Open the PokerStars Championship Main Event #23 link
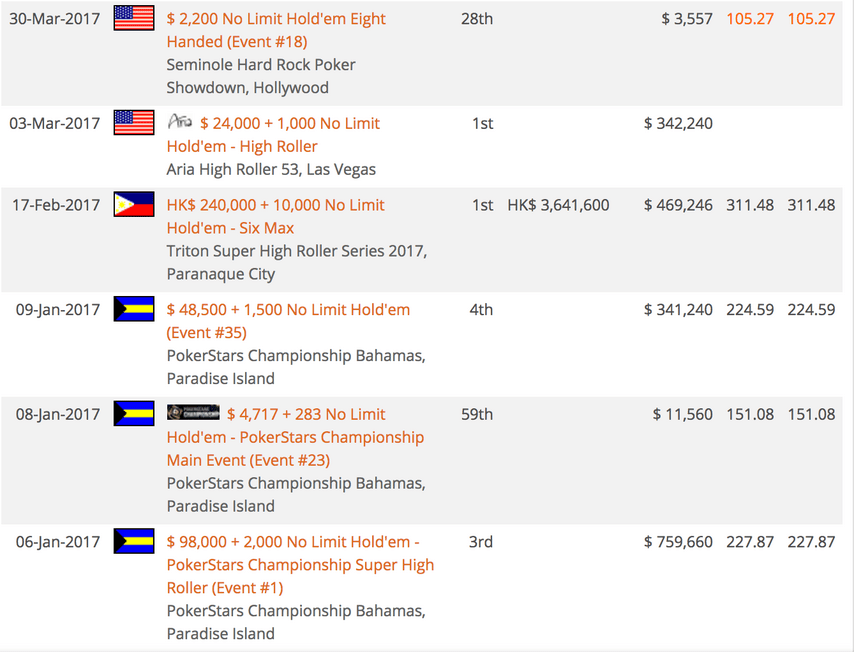Screen dimensions: 854x652 click(295, 437)
